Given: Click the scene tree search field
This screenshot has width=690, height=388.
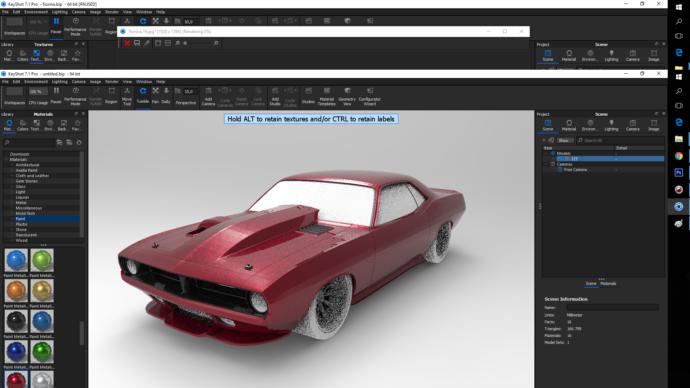Looking at the screenshot, I should click(x=620, y=140).
